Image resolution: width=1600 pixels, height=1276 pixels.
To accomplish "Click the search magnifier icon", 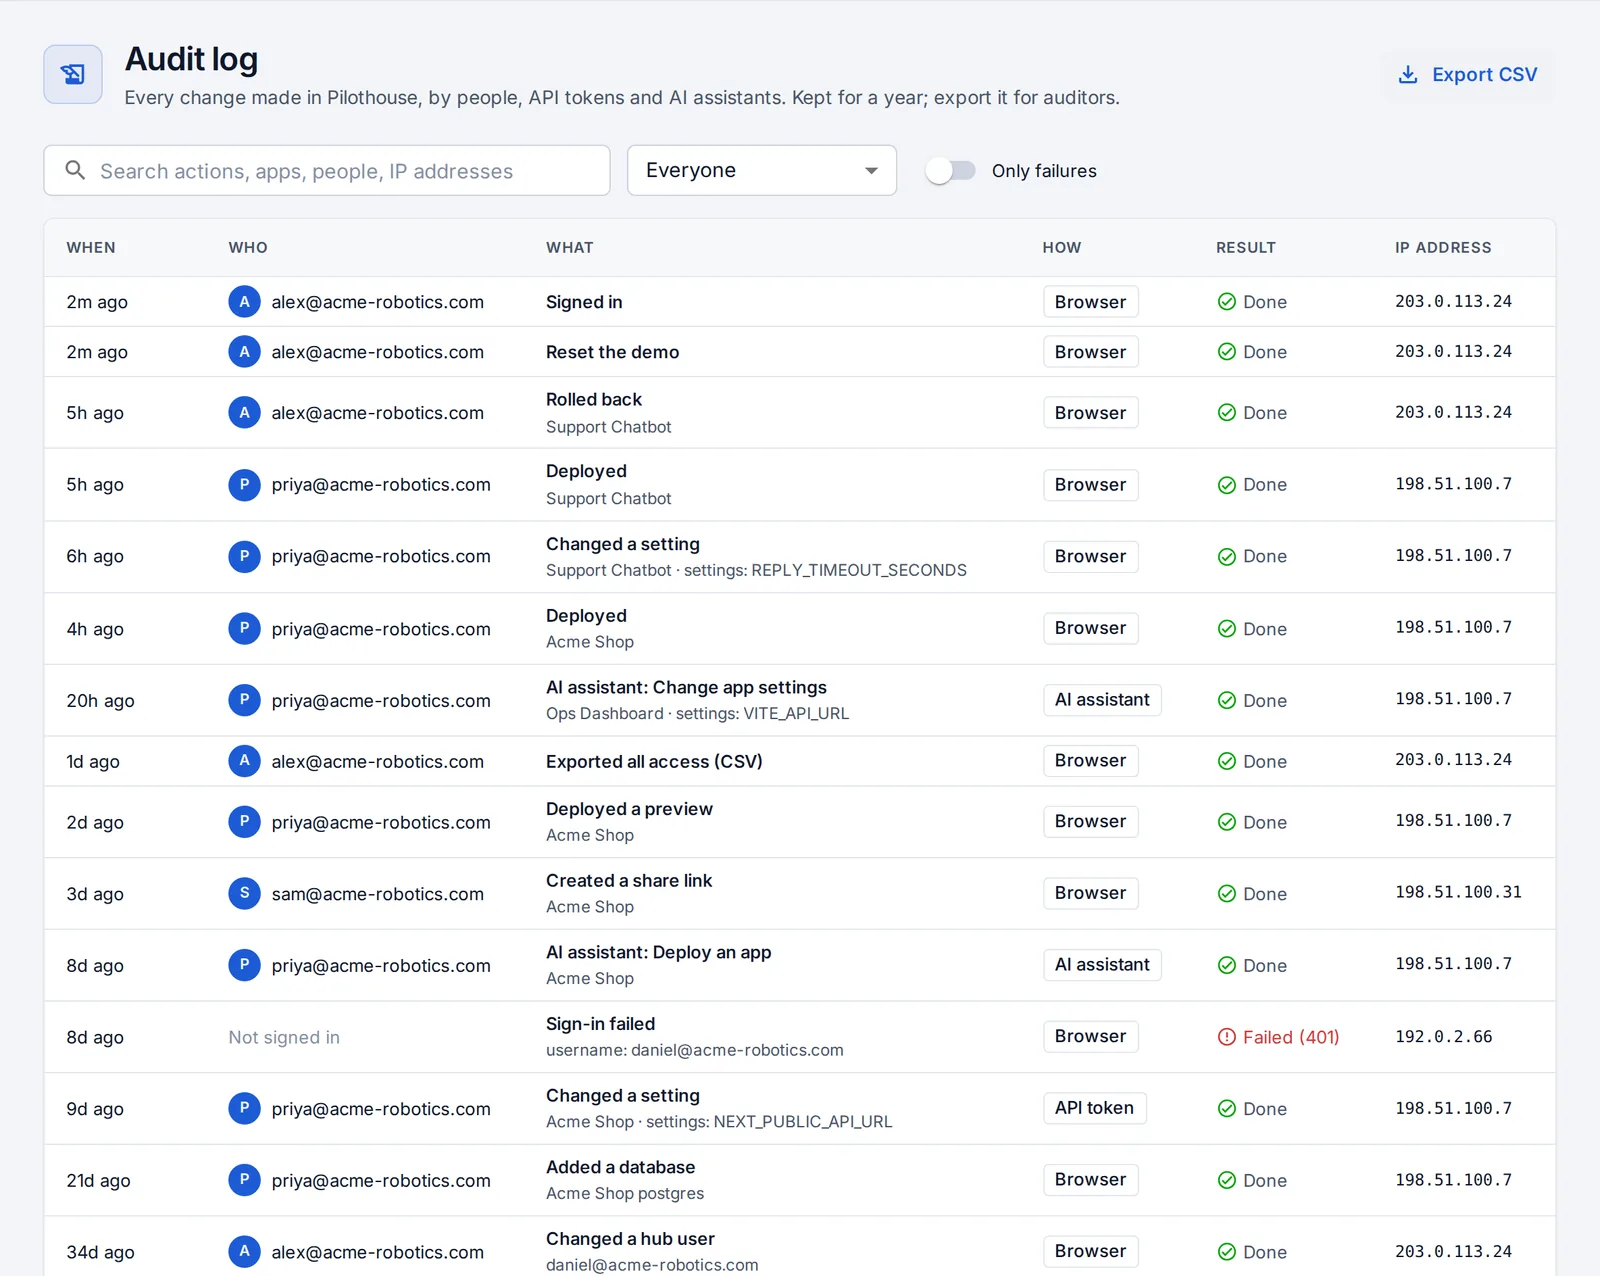I will [x=75, y=170].
